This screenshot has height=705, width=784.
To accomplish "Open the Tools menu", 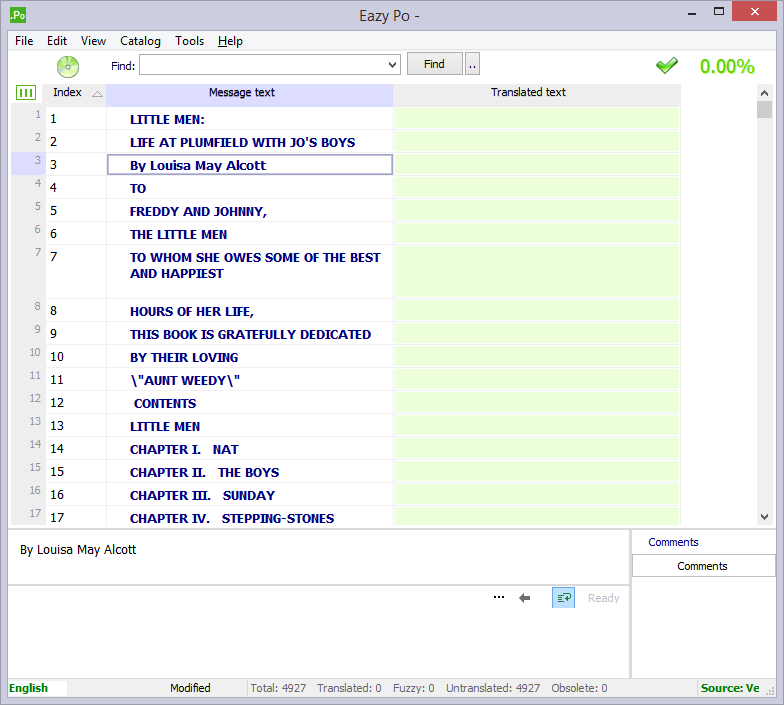I will coord(190,41).
